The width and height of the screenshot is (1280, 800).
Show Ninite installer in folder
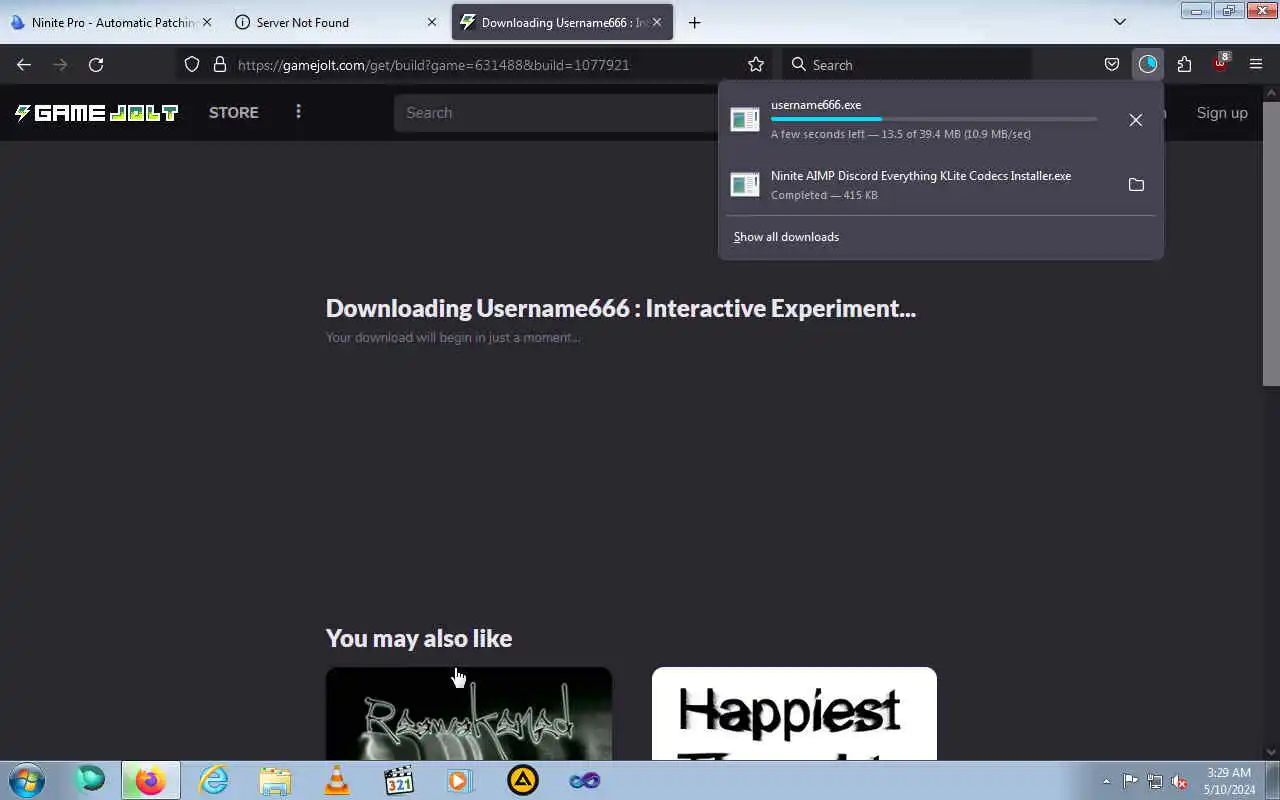[1136, 185]
